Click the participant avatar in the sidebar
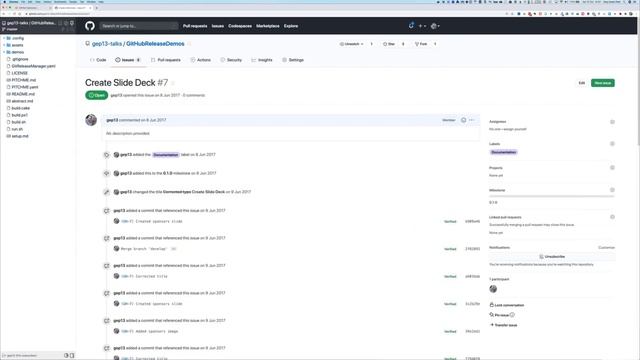 pyautogui.click(x=493, y=289)
